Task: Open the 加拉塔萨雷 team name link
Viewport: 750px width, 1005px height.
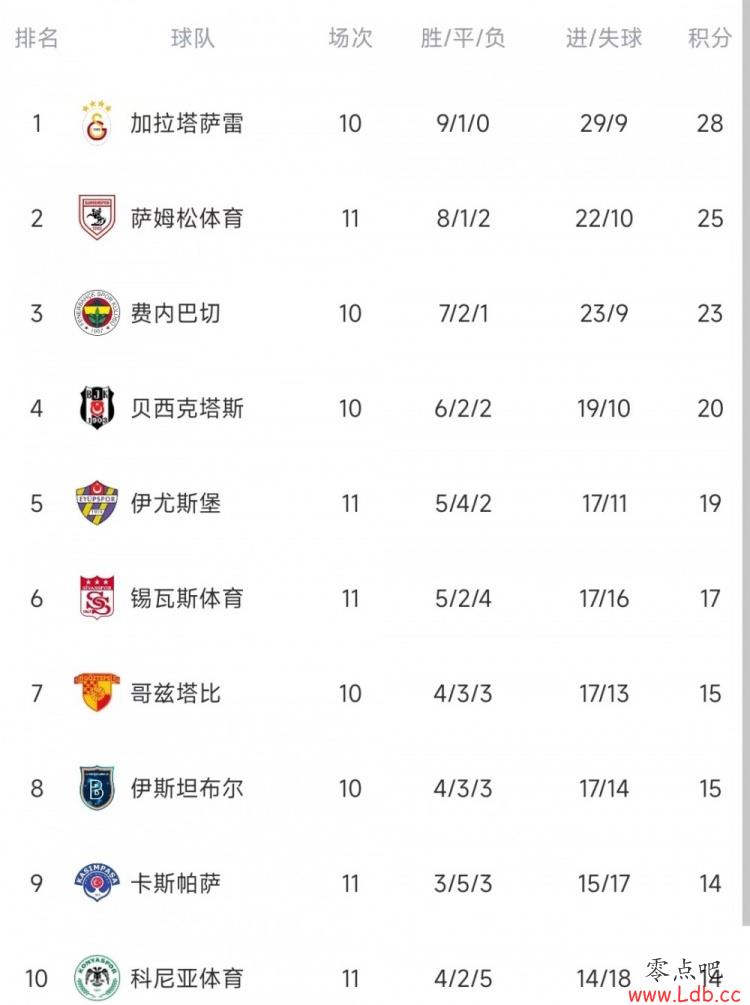Action: 187,123
